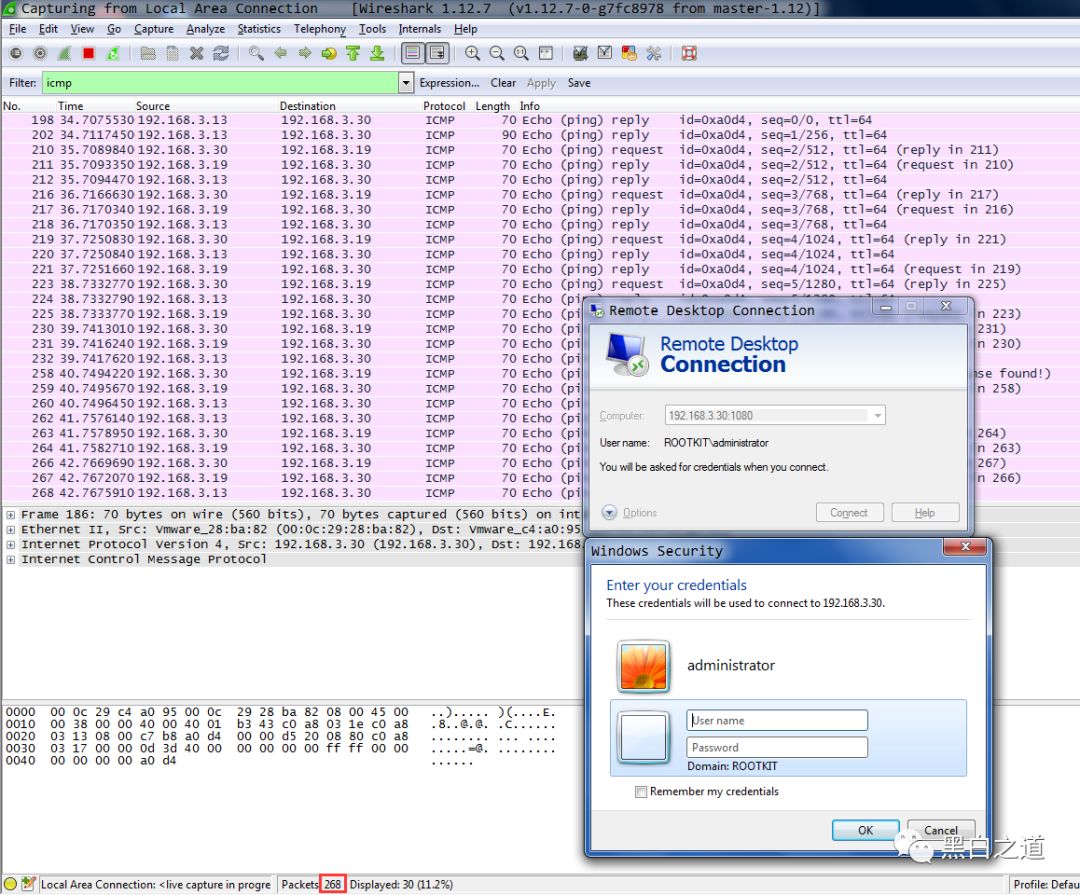1080x895 pixels.
Task: Jump to the first packet
Action: (352, 54)
